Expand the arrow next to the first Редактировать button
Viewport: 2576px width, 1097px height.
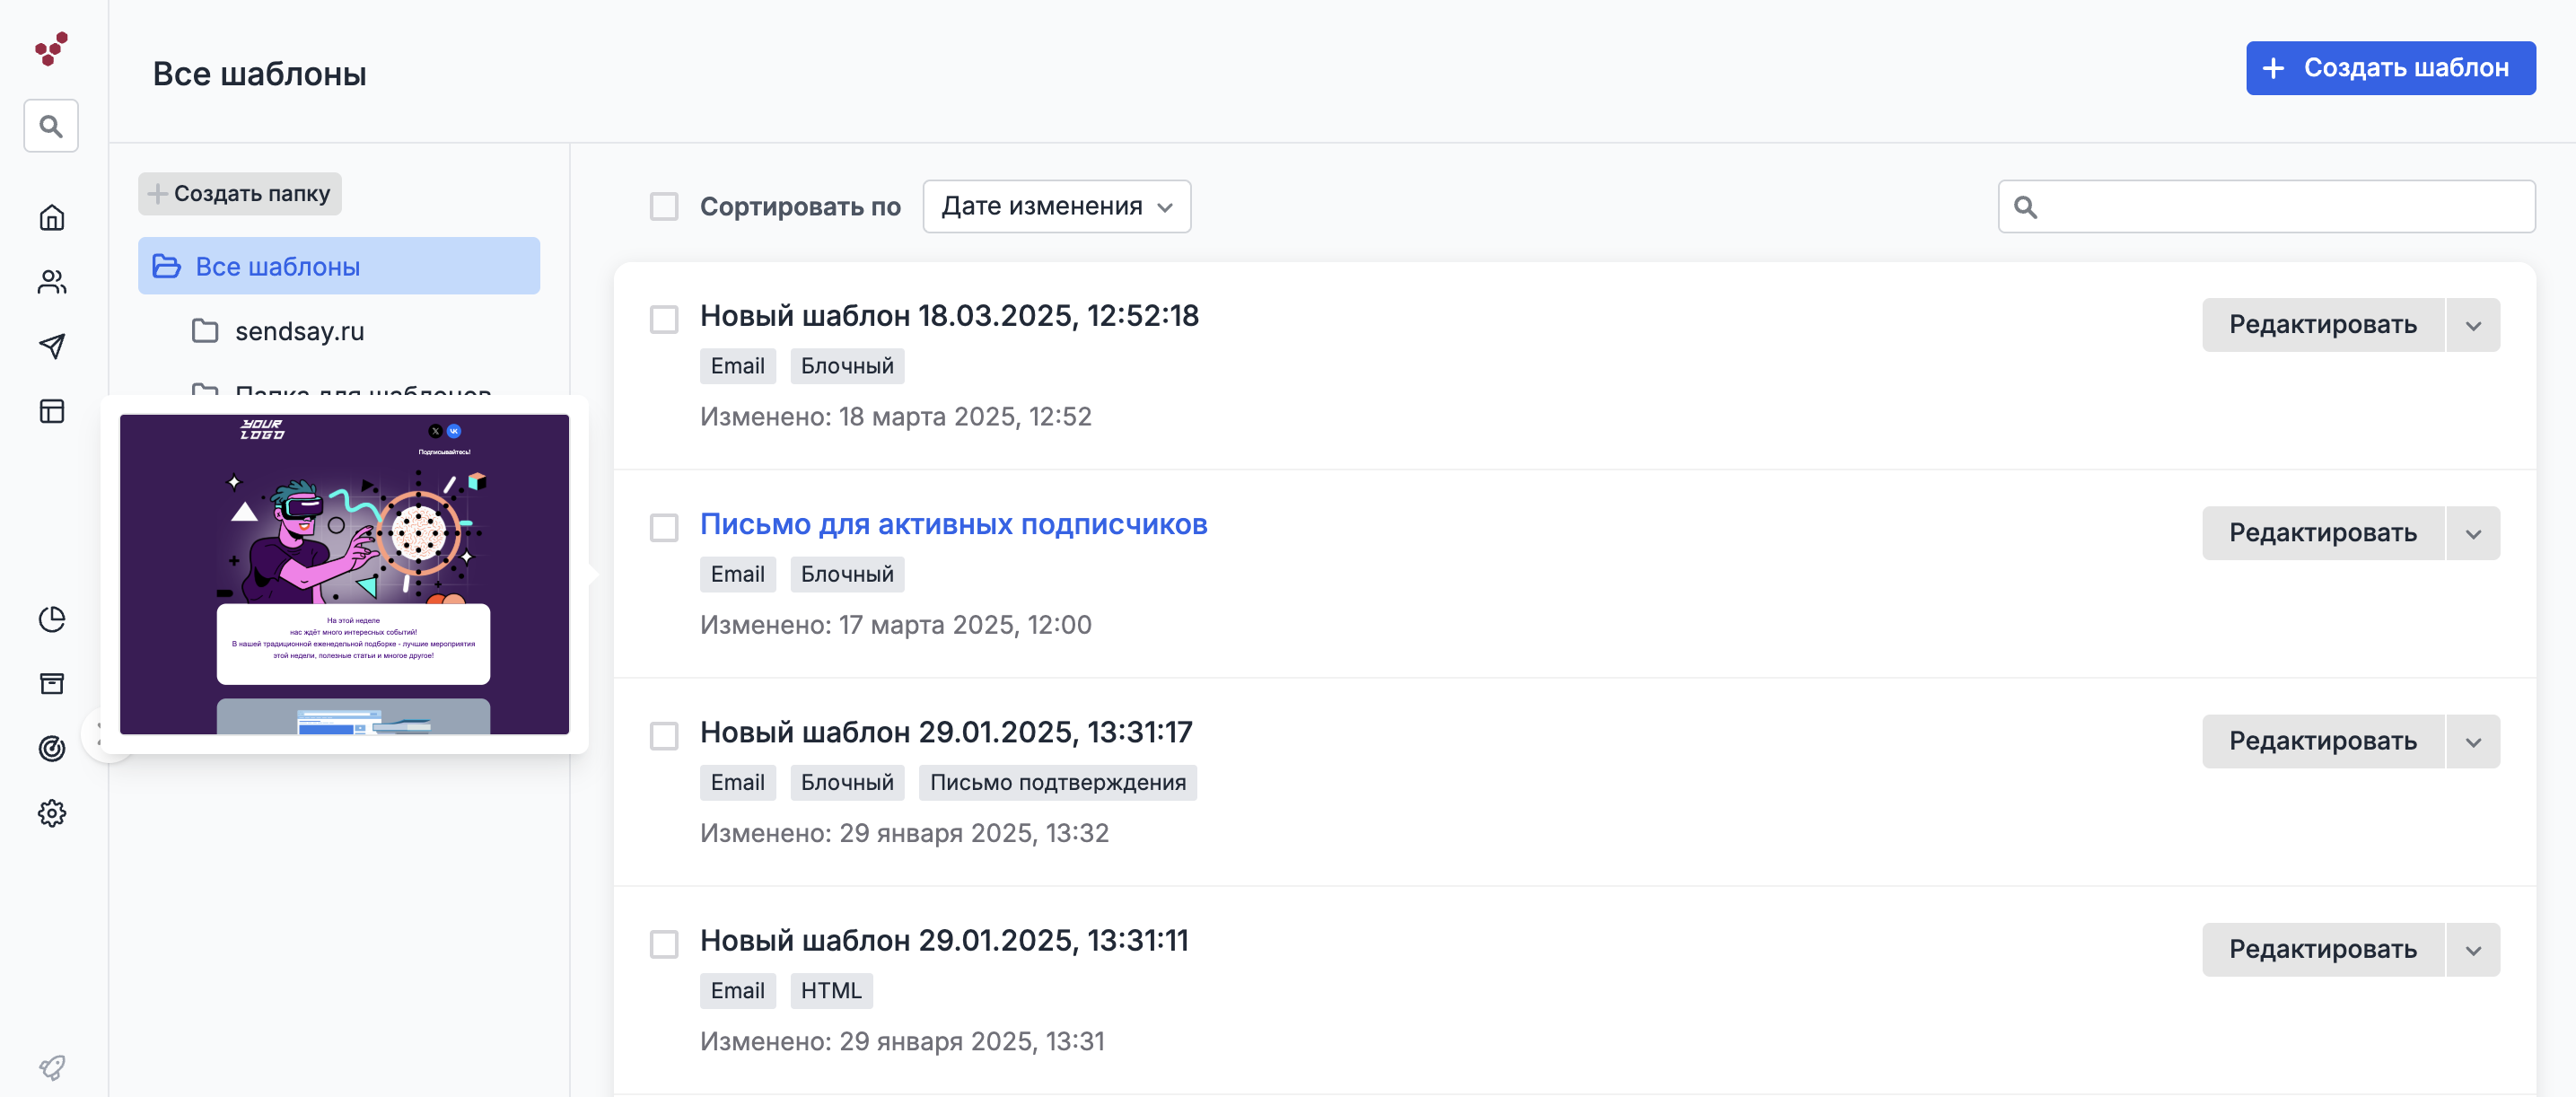point(2472,325)
